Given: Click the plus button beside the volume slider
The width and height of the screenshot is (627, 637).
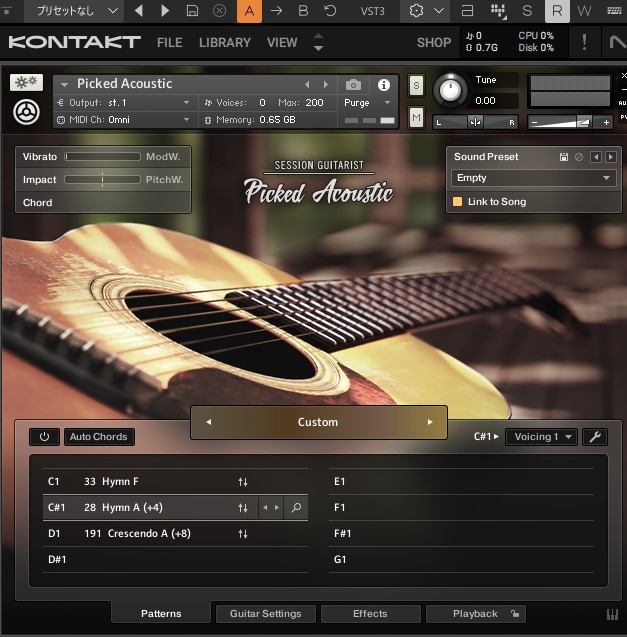Looking at the screenshot, I should point(606,122).
